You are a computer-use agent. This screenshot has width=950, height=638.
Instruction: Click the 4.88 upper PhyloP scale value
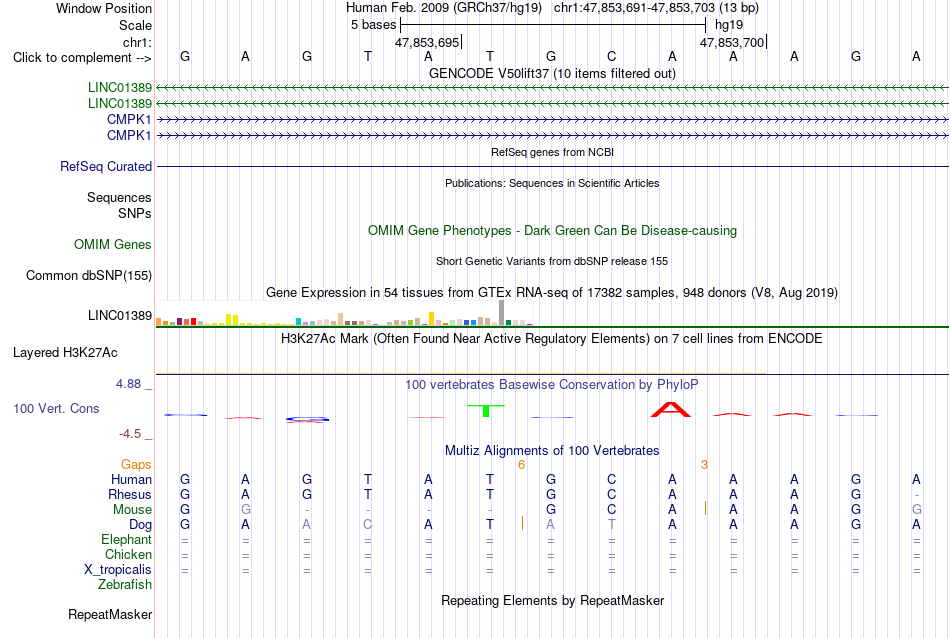128,384
